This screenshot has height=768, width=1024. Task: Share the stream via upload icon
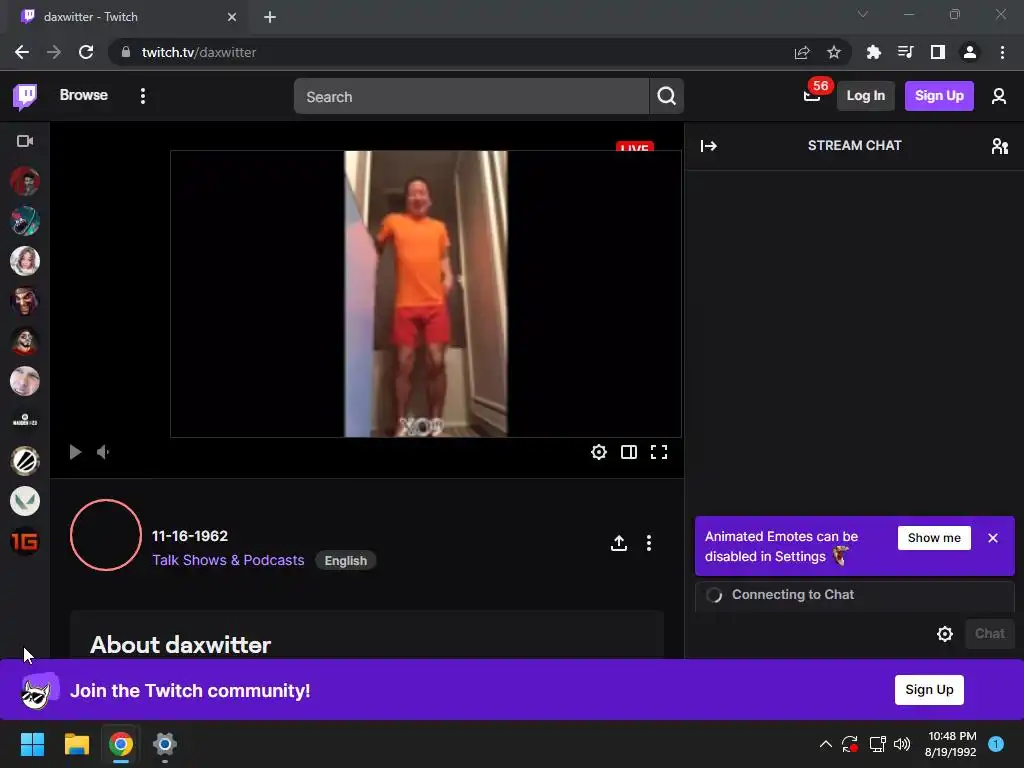pos(618,543)
